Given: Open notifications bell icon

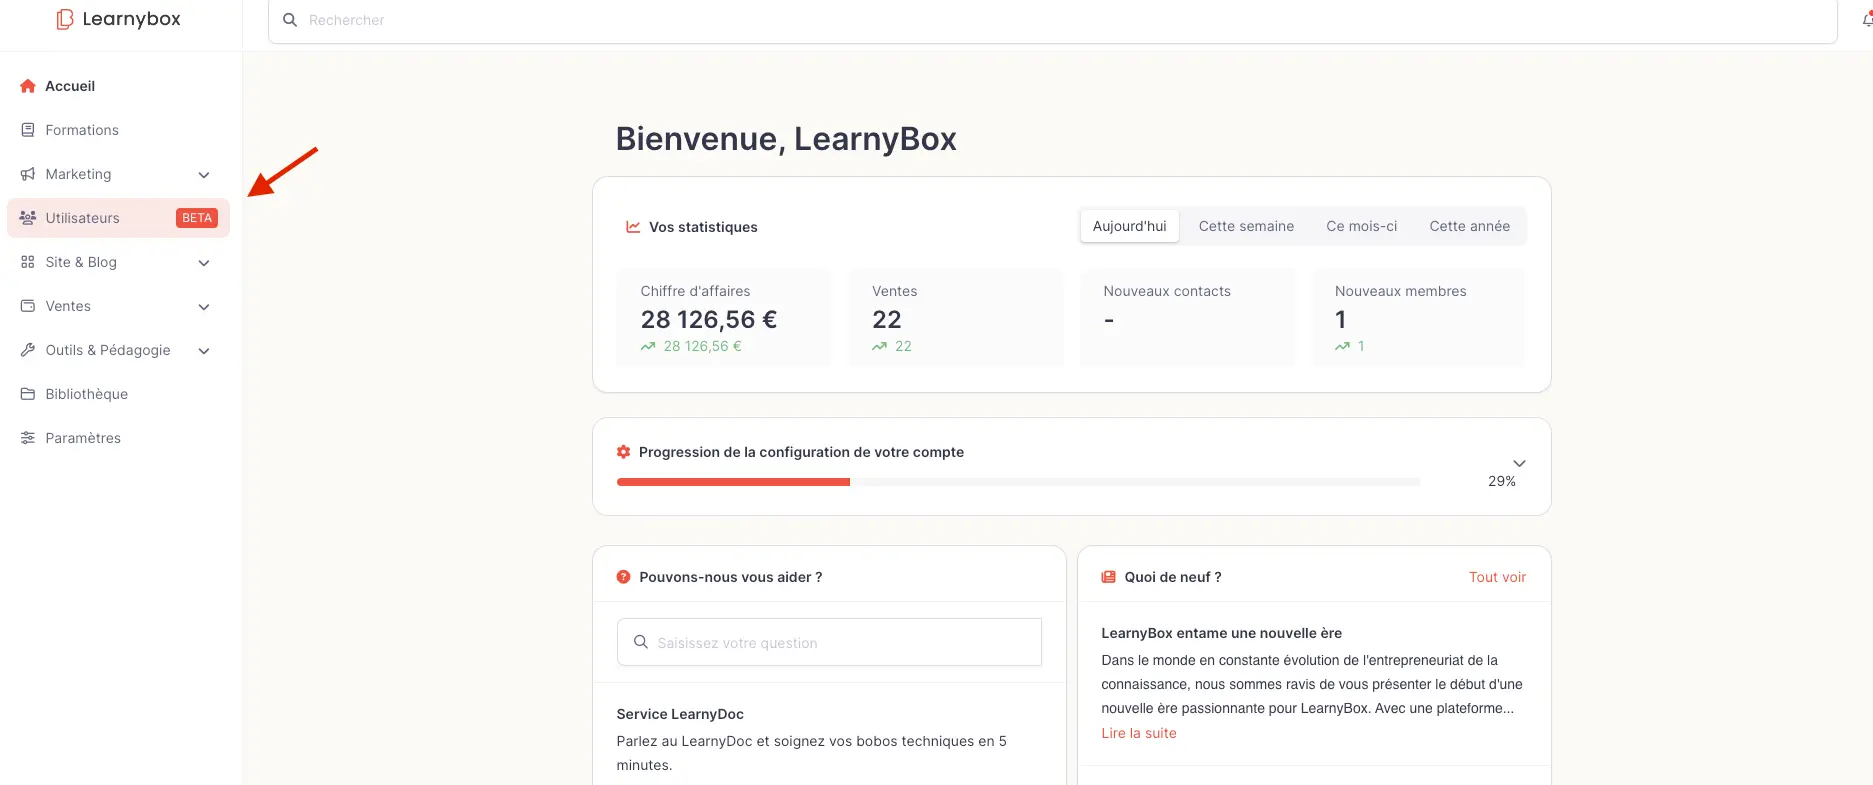Looking at the screenshot, I should tap(1867, 19).
